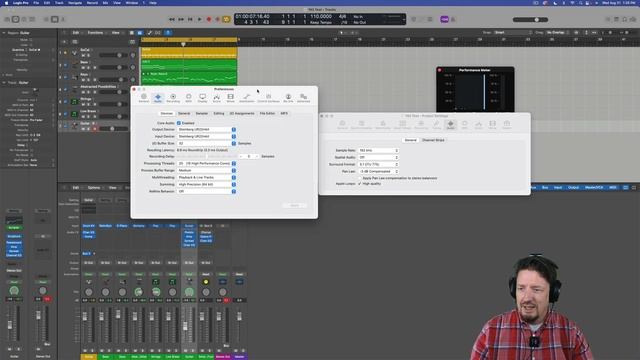
Task: Toggle Core Audio Enabled checkbox
Action: [x=179, y=123]
